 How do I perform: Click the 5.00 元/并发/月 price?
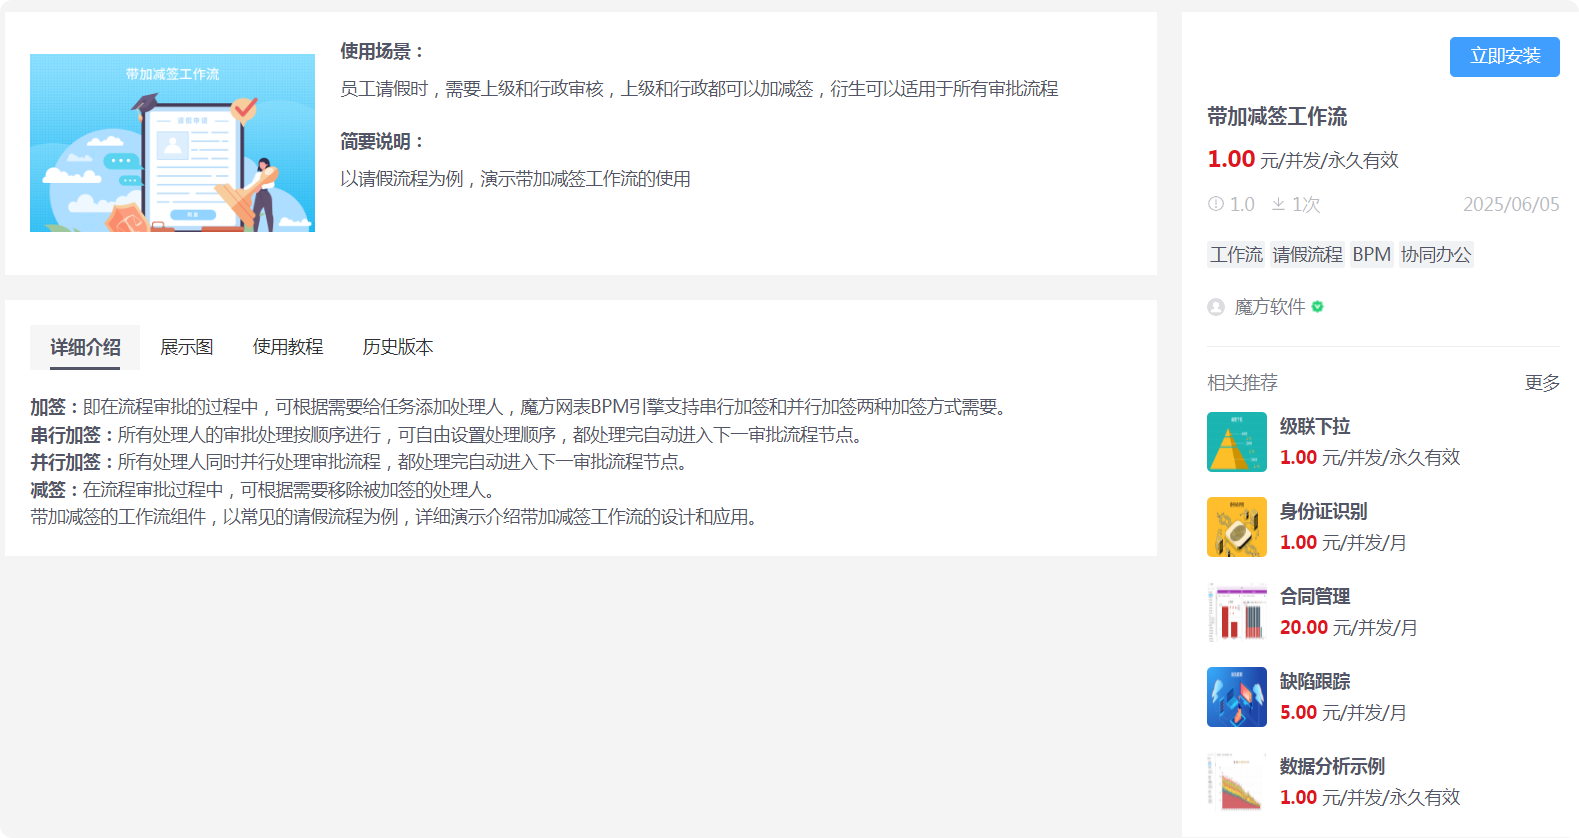[x=1343, y=712]
